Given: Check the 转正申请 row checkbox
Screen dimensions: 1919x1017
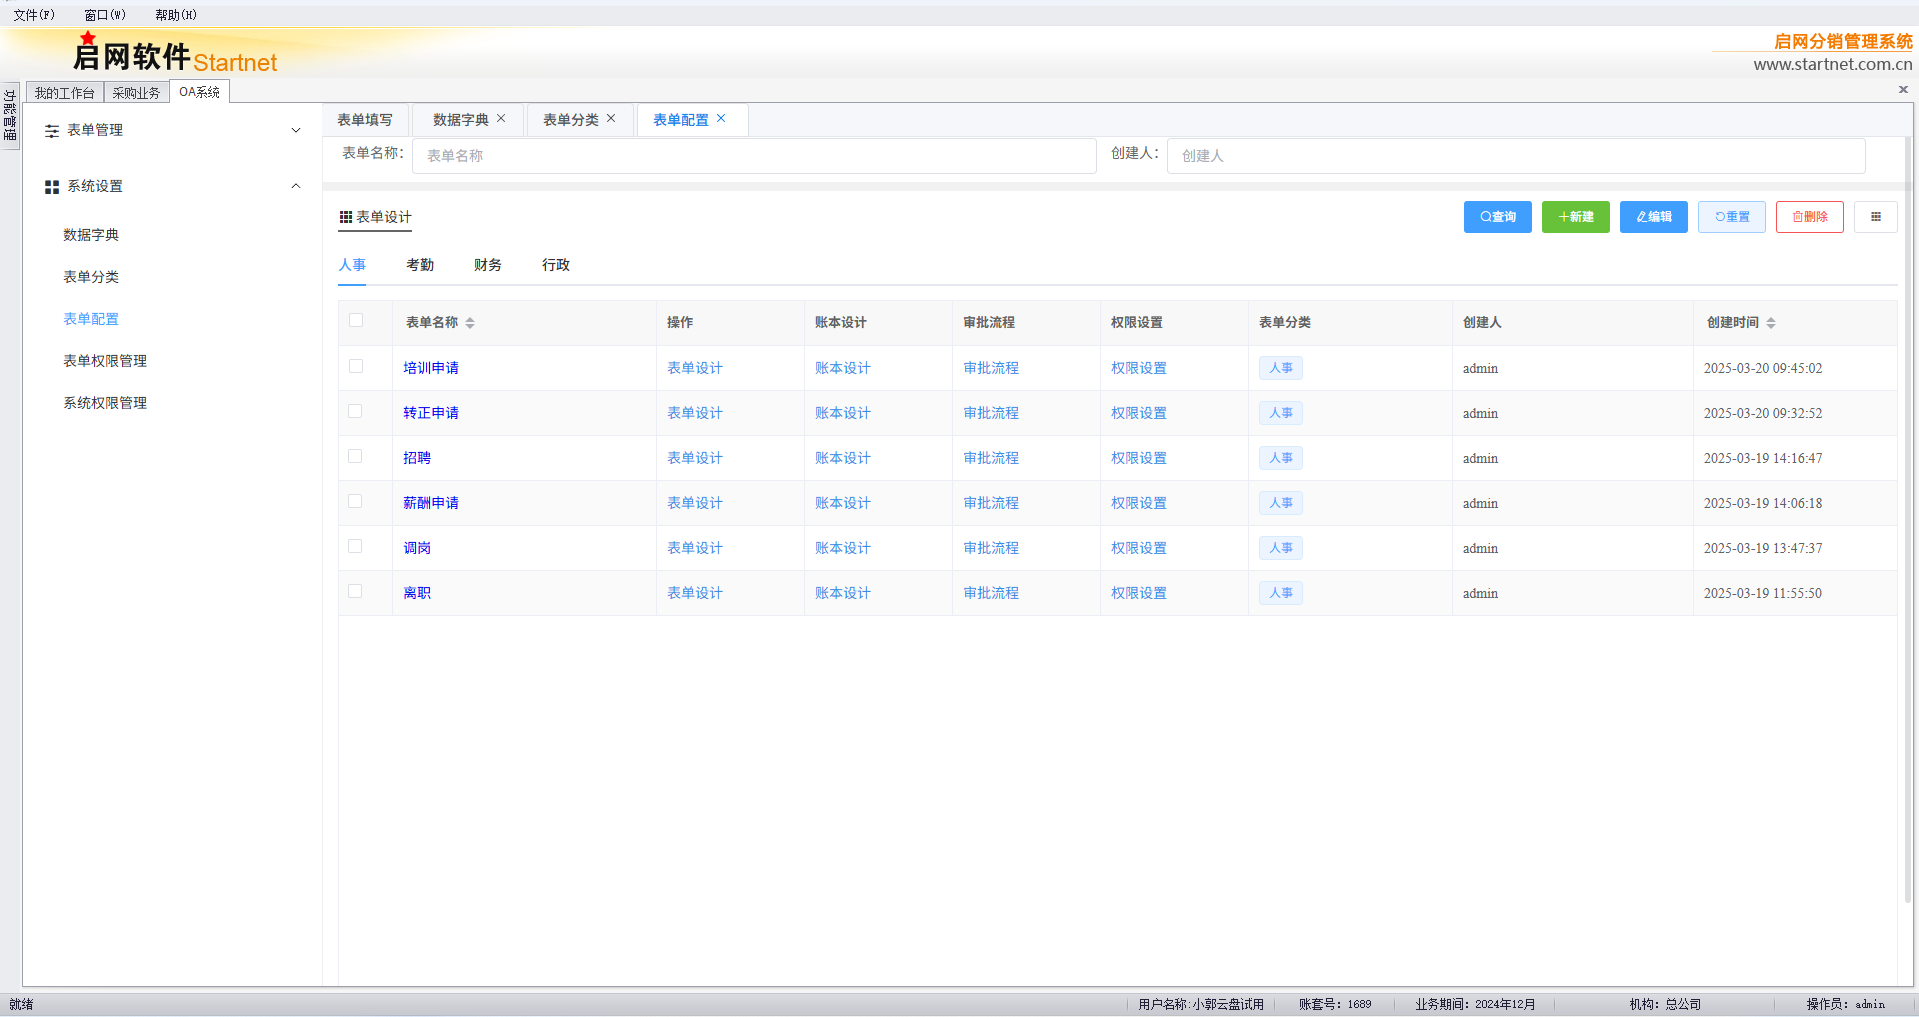Looking at the screenshot, I should coord(356,411).
